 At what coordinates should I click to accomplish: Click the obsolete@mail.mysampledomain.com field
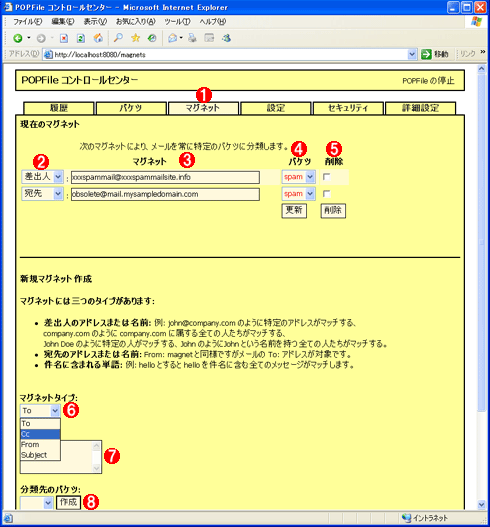coord(165,194)
